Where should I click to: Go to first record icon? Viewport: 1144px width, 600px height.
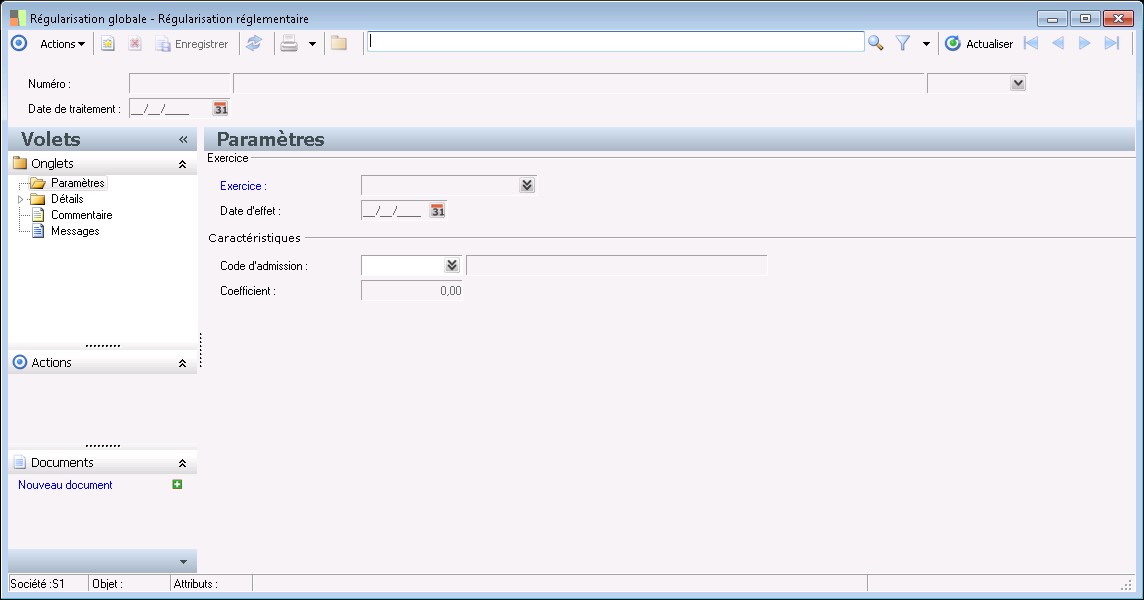point(1031,43)
